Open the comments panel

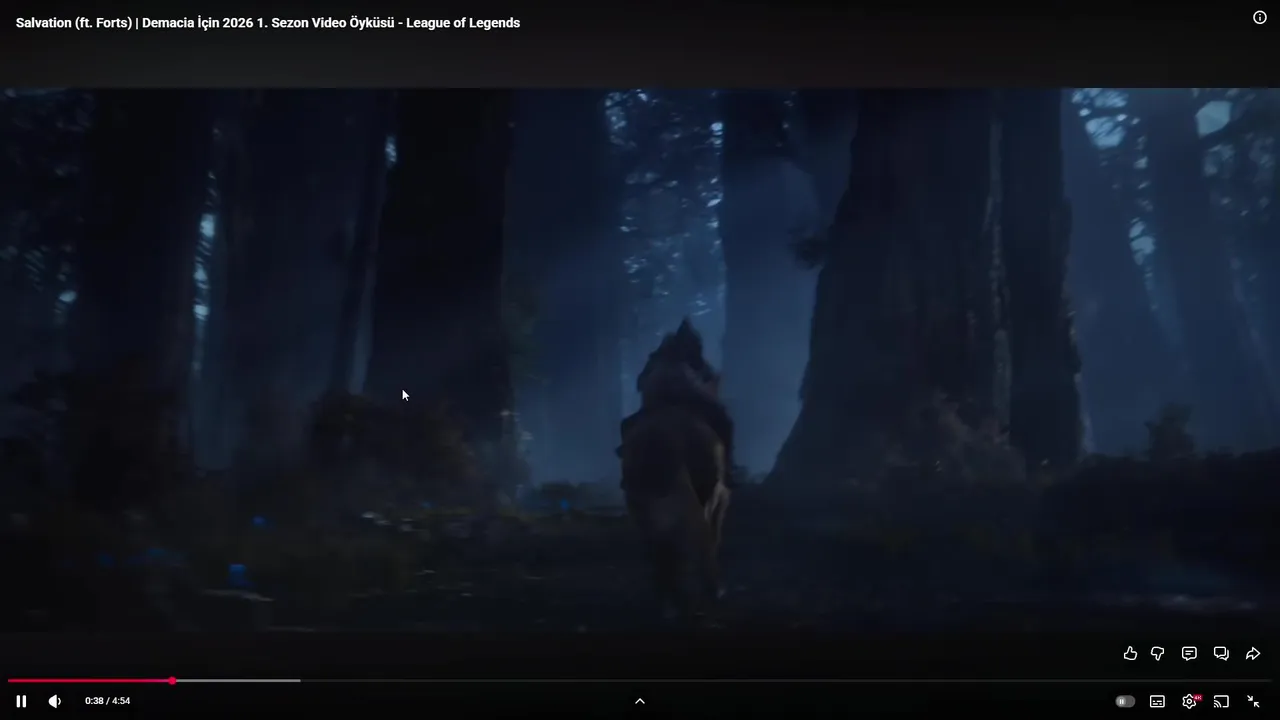pyautogui.click(x=1189, y=653)
